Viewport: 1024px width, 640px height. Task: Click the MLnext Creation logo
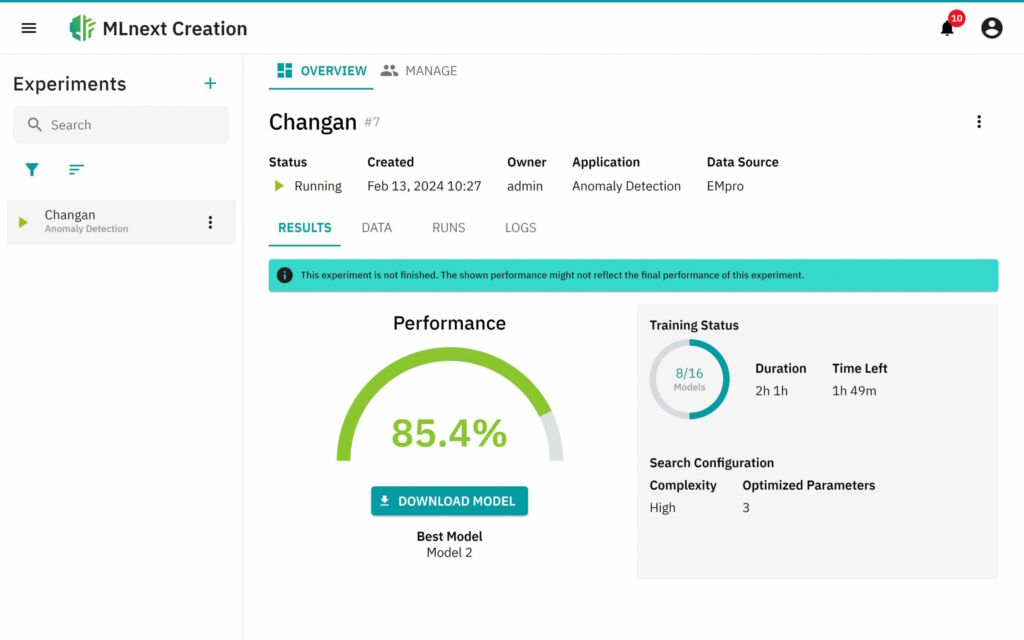click(82, 28)
